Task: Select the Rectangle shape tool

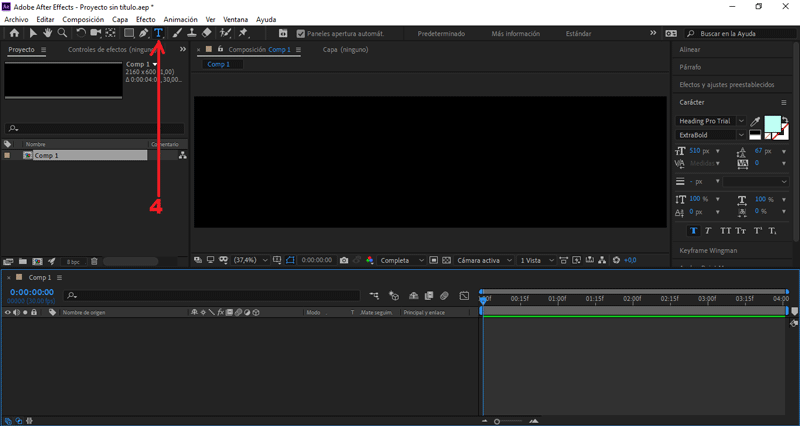Action: [129, 33]
